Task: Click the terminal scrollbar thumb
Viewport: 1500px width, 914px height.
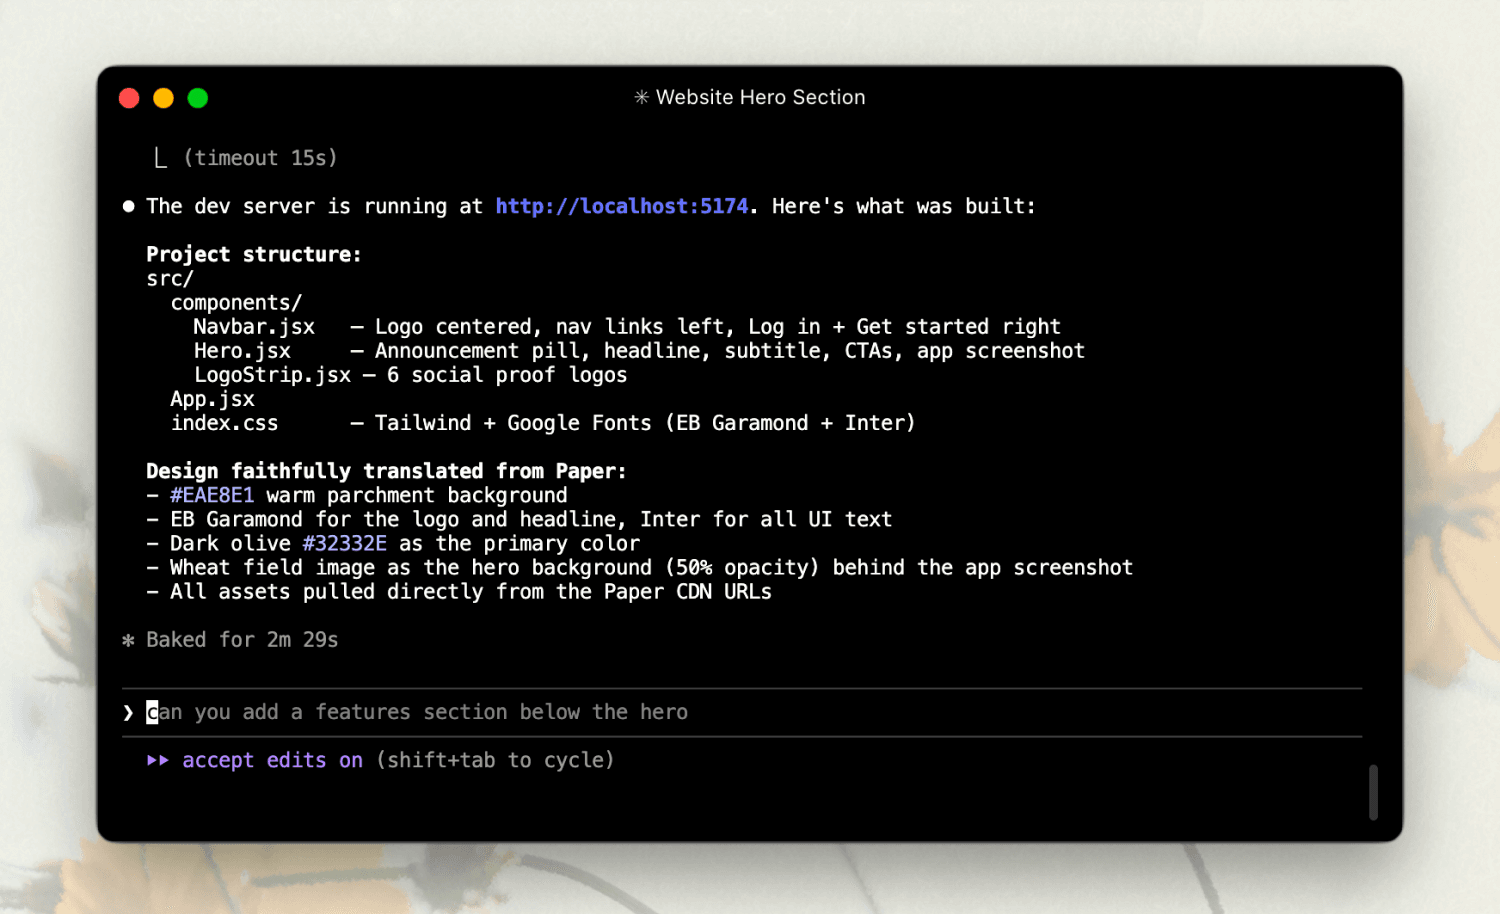Action: tap(1373, 792)
